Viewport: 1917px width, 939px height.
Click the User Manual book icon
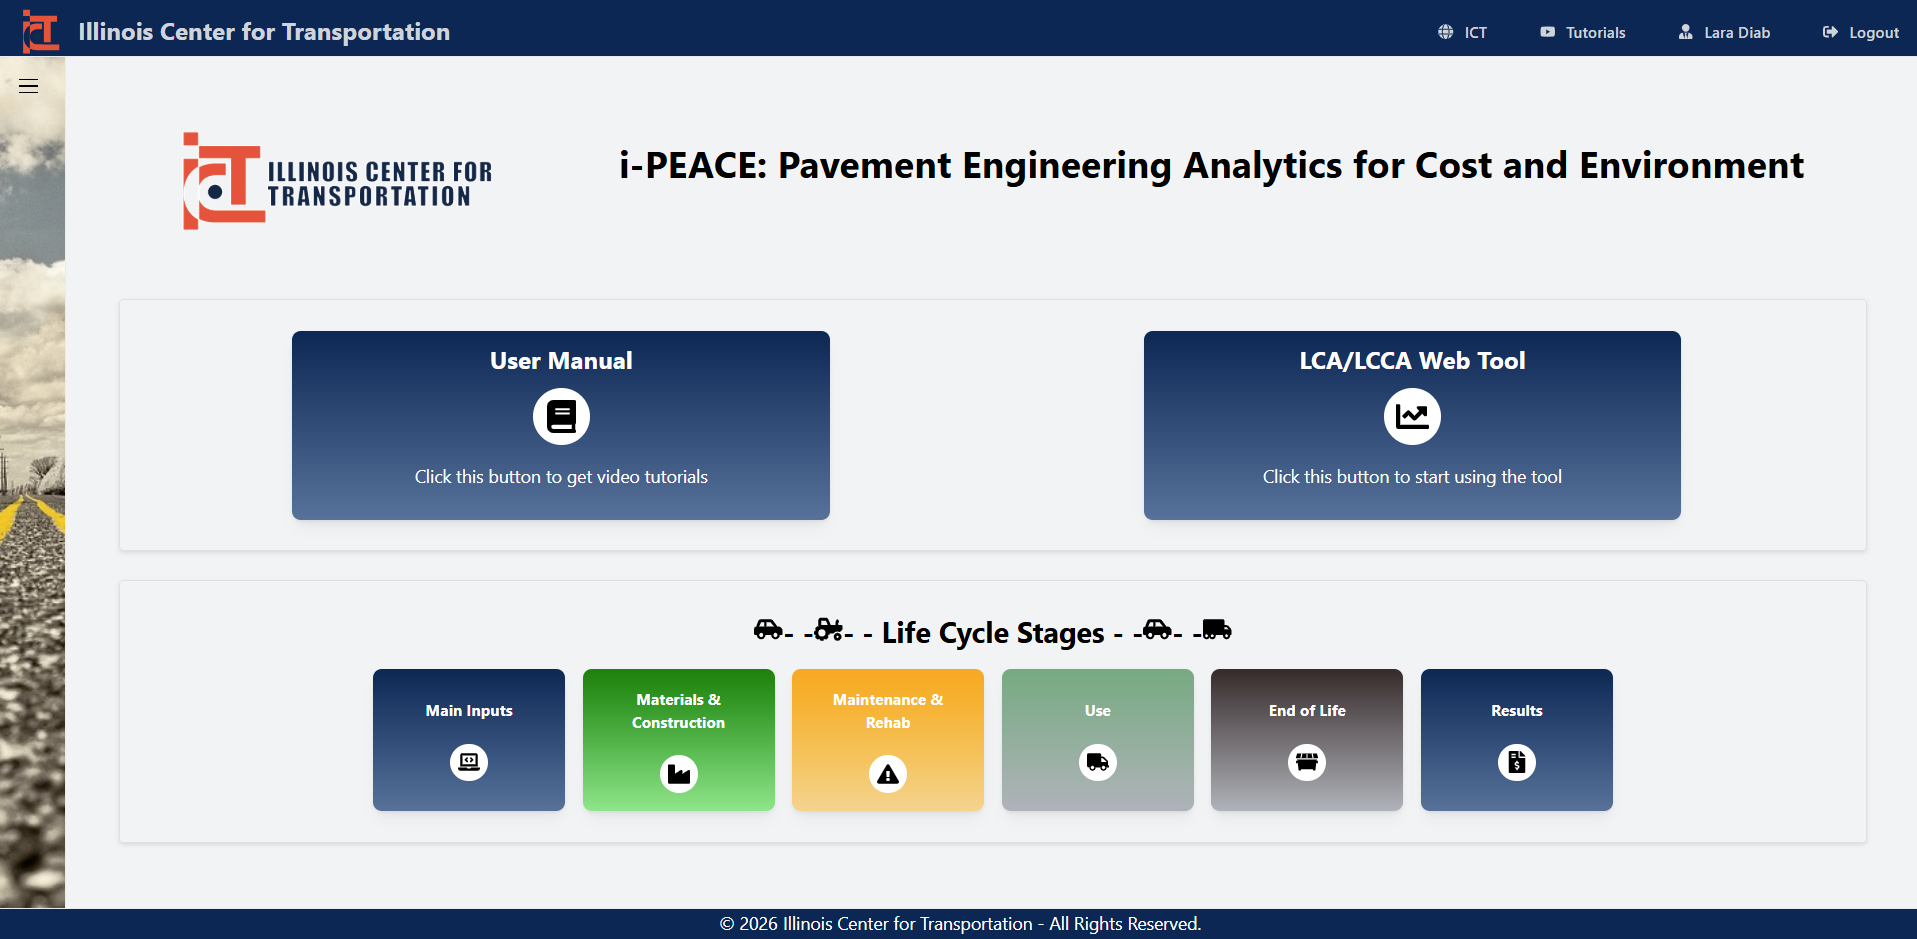(x=561, y=416)
